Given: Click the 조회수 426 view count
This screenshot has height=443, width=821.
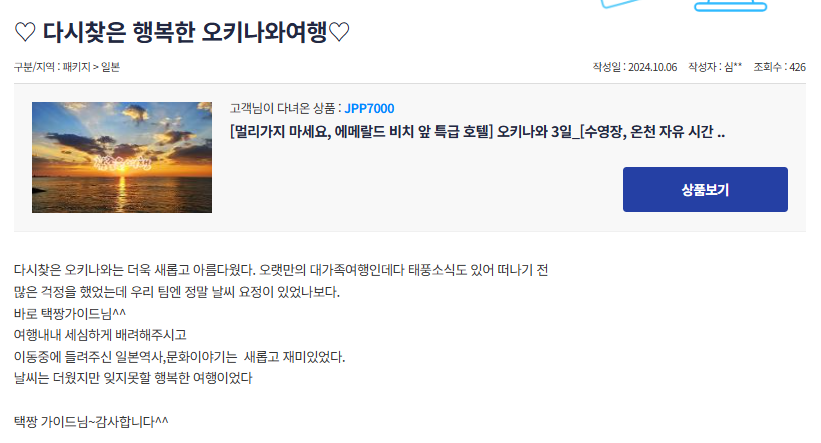Looking at the screenshot, I should pyautogui.click(x=780, y=67).
